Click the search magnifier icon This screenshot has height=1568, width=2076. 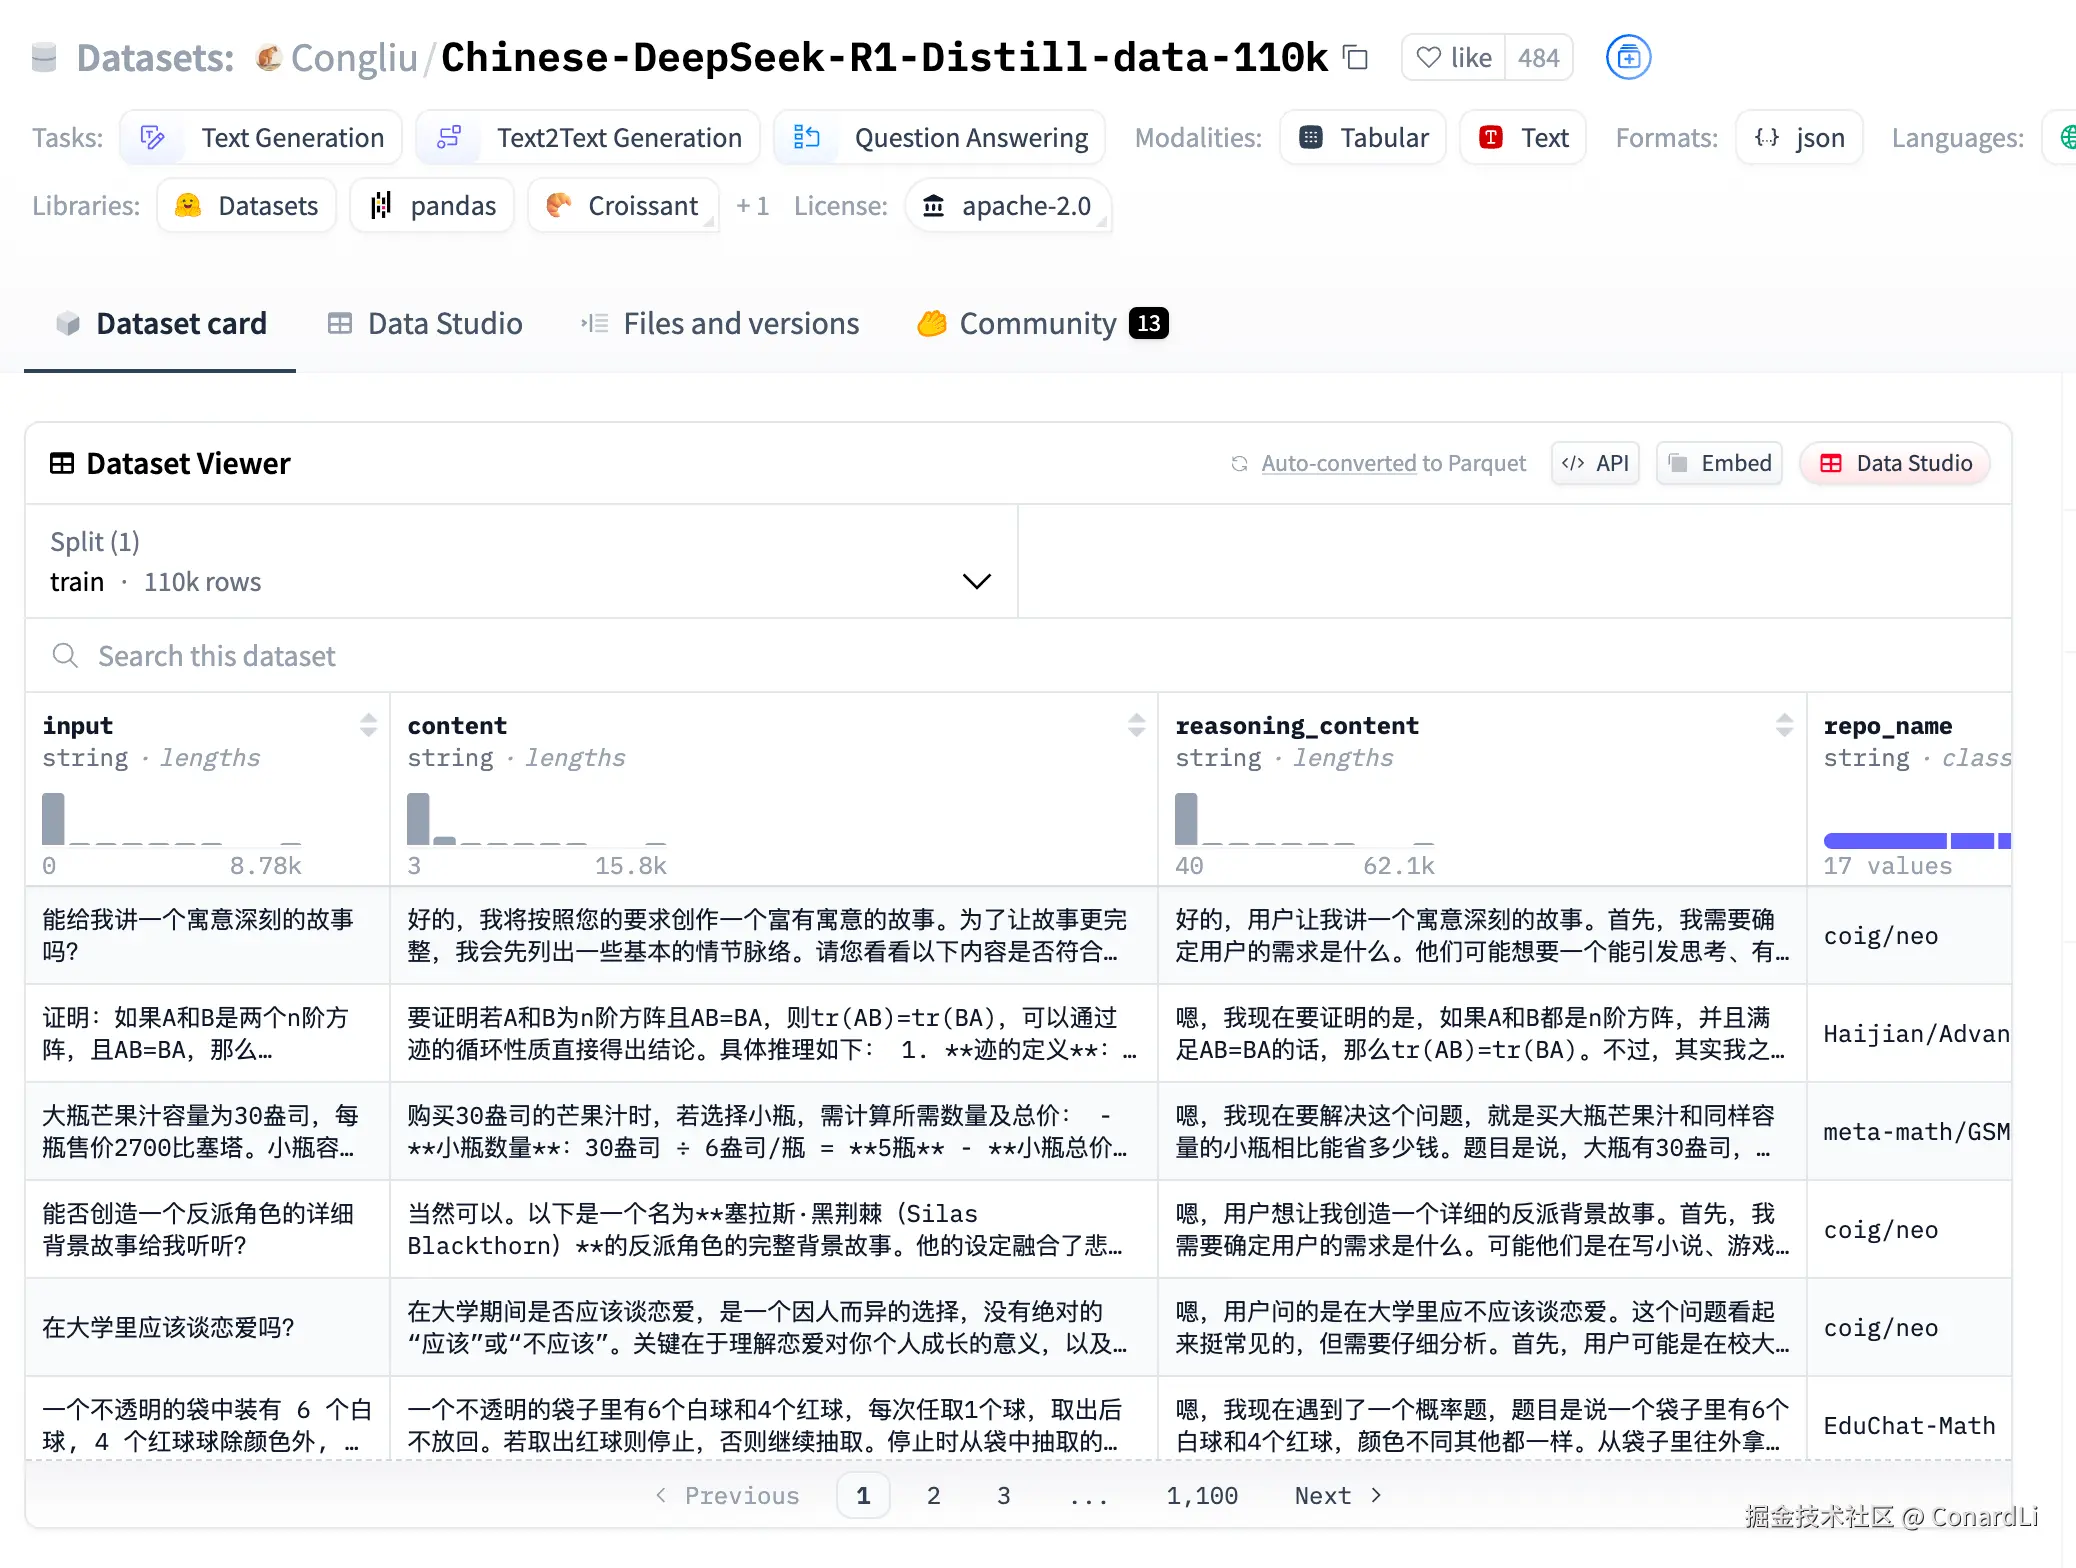65,656
